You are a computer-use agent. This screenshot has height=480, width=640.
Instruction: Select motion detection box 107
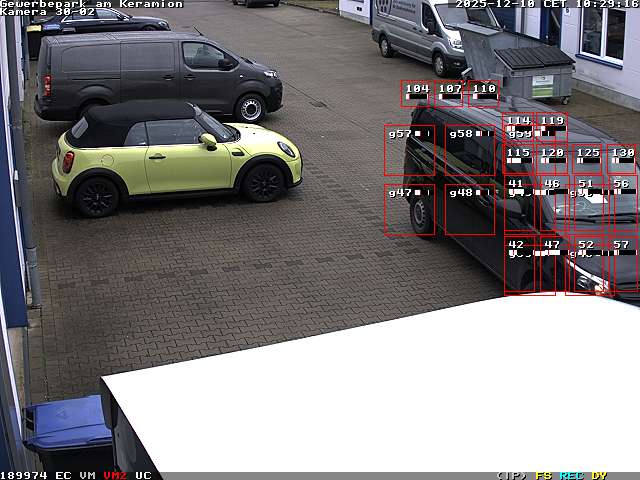click(x=449, y=94)
